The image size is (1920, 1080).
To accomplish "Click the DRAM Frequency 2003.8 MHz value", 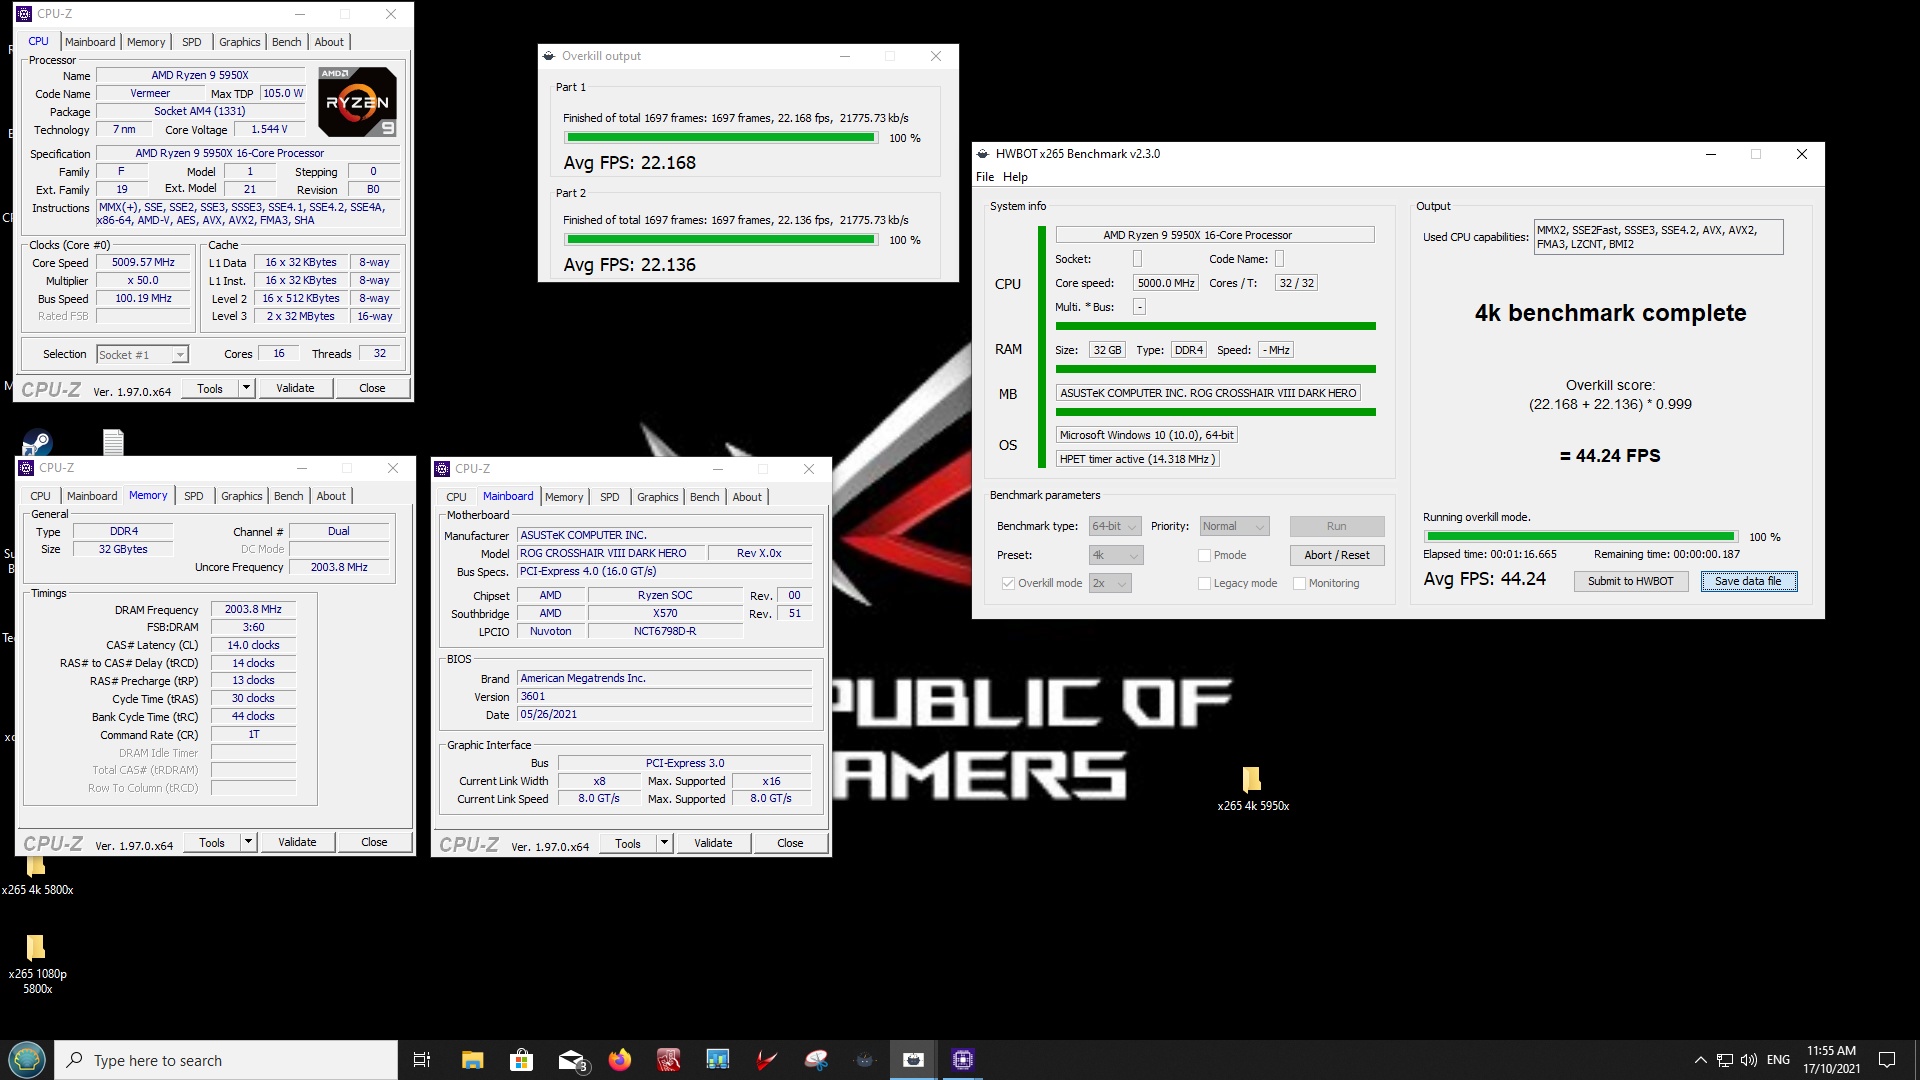I will pos(253,609).
